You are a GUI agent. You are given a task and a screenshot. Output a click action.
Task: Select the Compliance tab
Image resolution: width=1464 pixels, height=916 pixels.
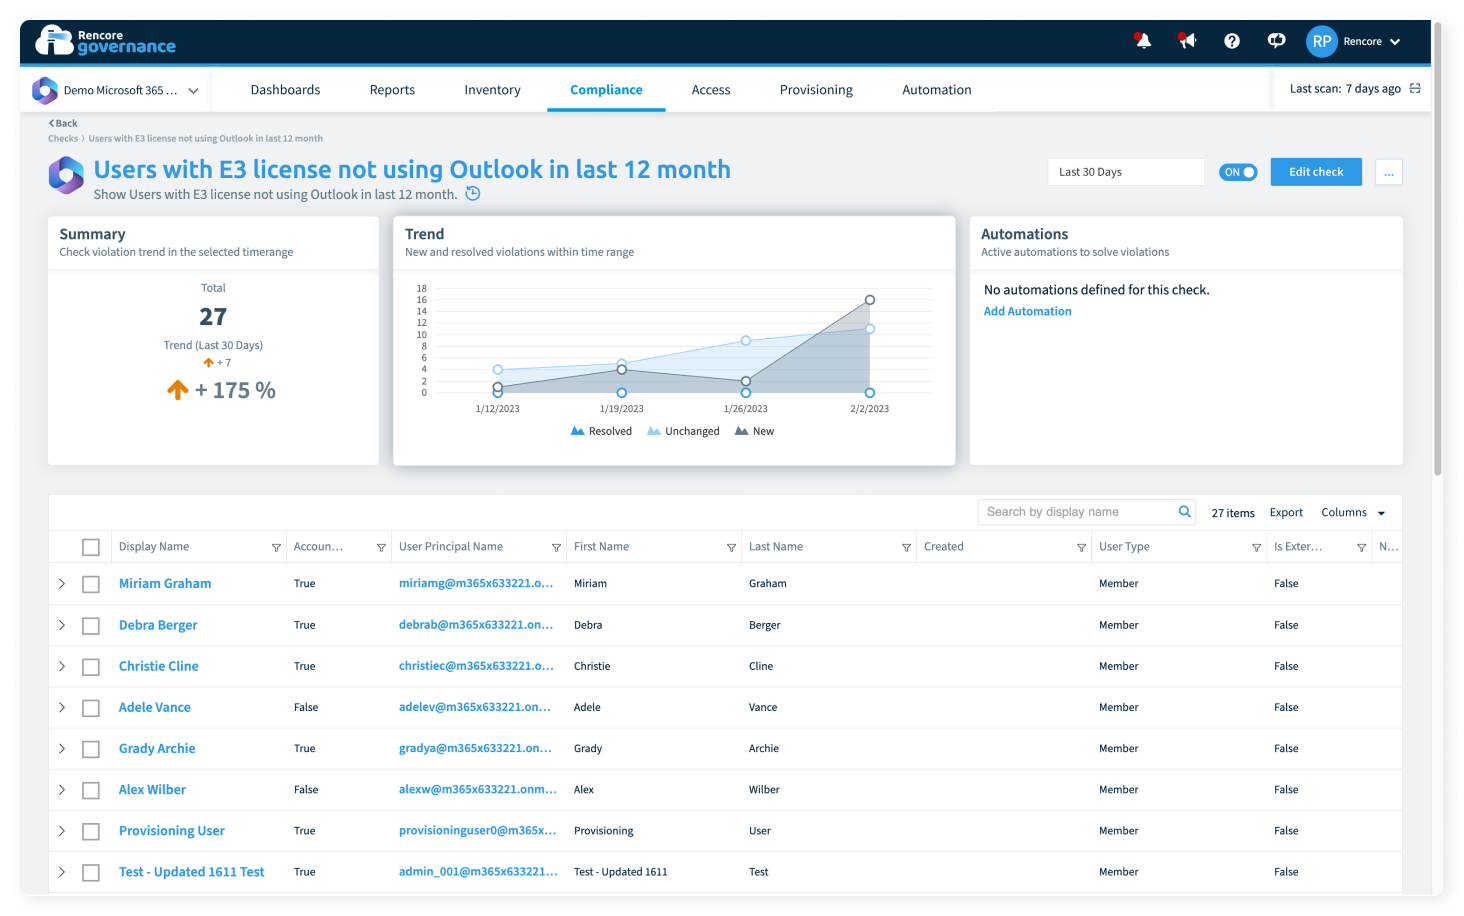[x=606, y=90]
